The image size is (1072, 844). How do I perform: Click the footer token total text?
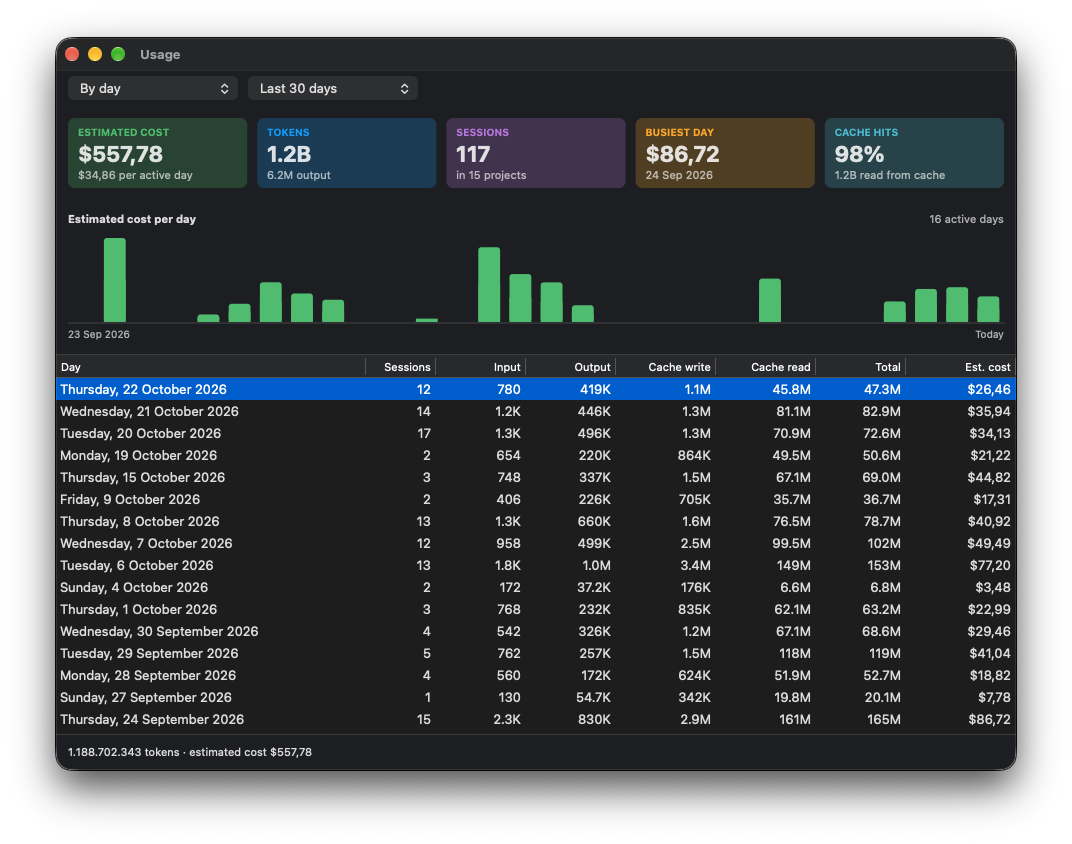click(123, 752)
